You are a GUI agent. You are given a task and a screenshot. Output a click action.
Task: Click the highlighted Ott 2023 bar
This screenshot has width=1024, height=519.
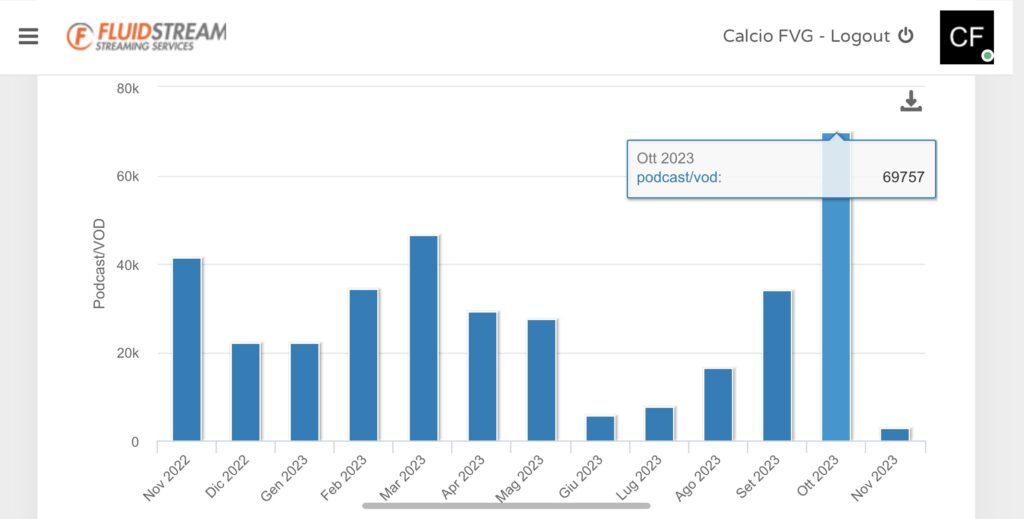(836, 320)
